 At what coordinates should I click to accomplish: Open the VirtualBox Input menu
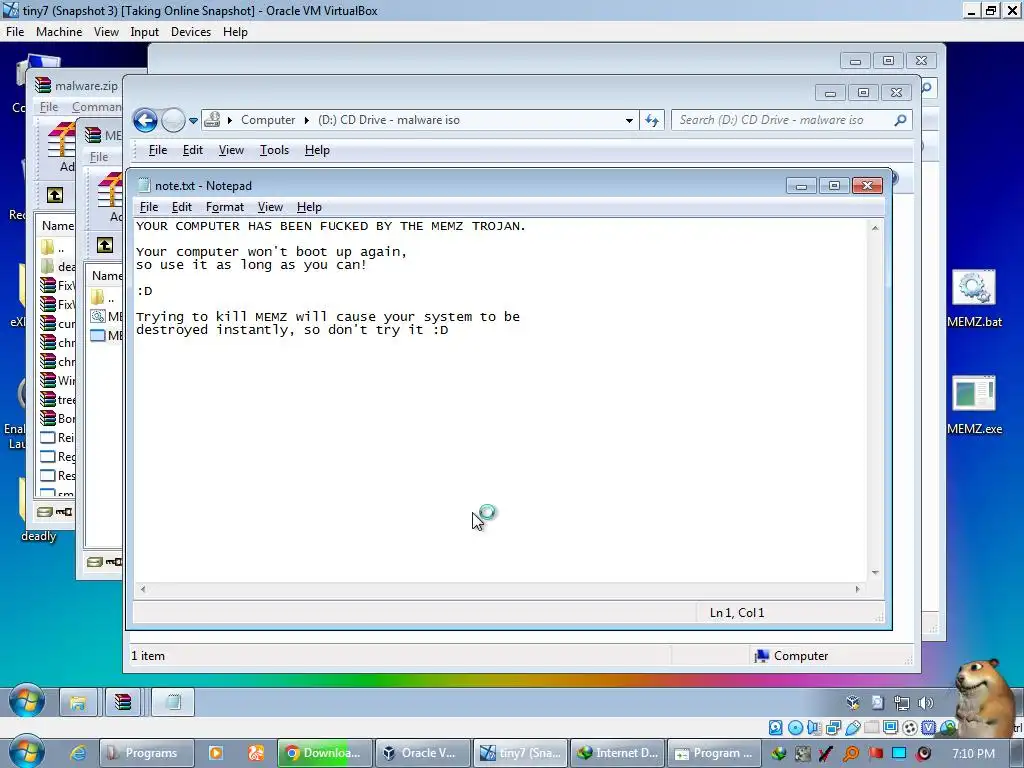click(144, 32)
